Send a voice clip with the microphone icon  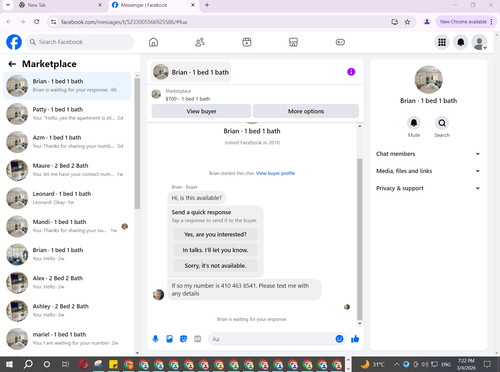tap(155, 339)
